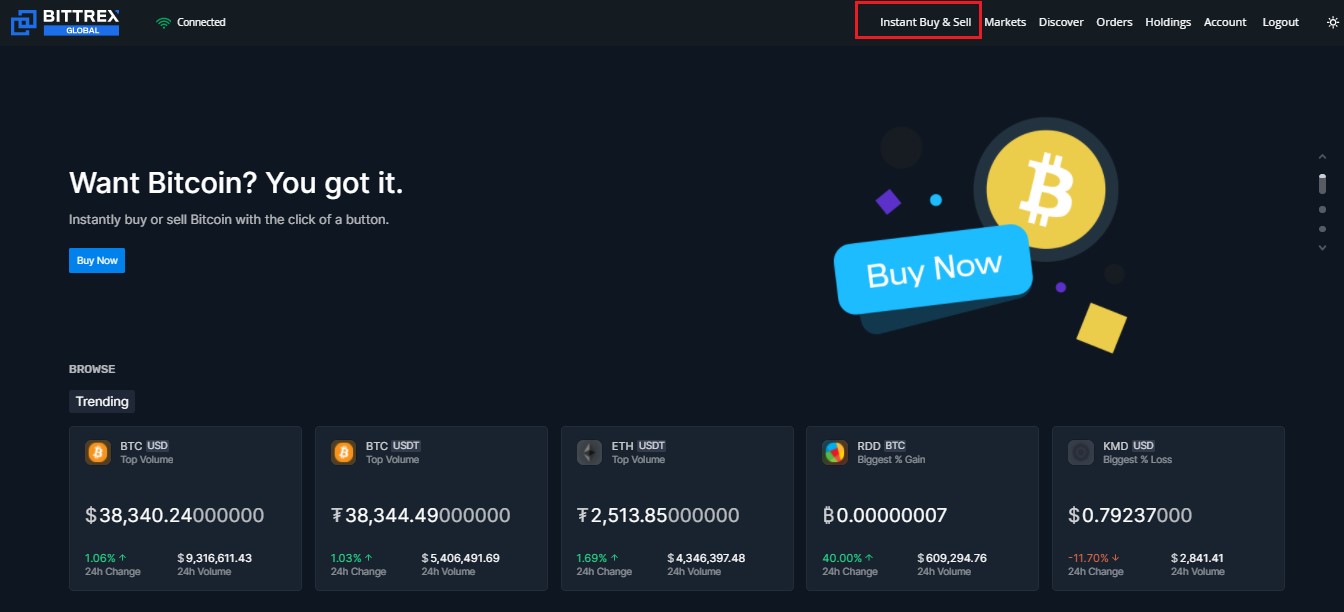
Task: Open Instant Buy & Sell menu item
Action: [x=925, y=22]
